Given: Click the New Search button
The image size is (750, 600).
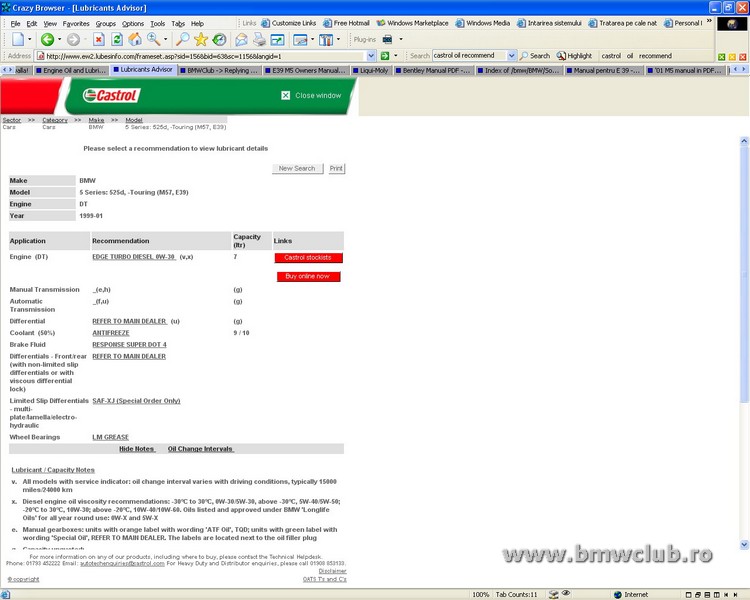Looking at the screenshot, I should click(x=297, y=168).
